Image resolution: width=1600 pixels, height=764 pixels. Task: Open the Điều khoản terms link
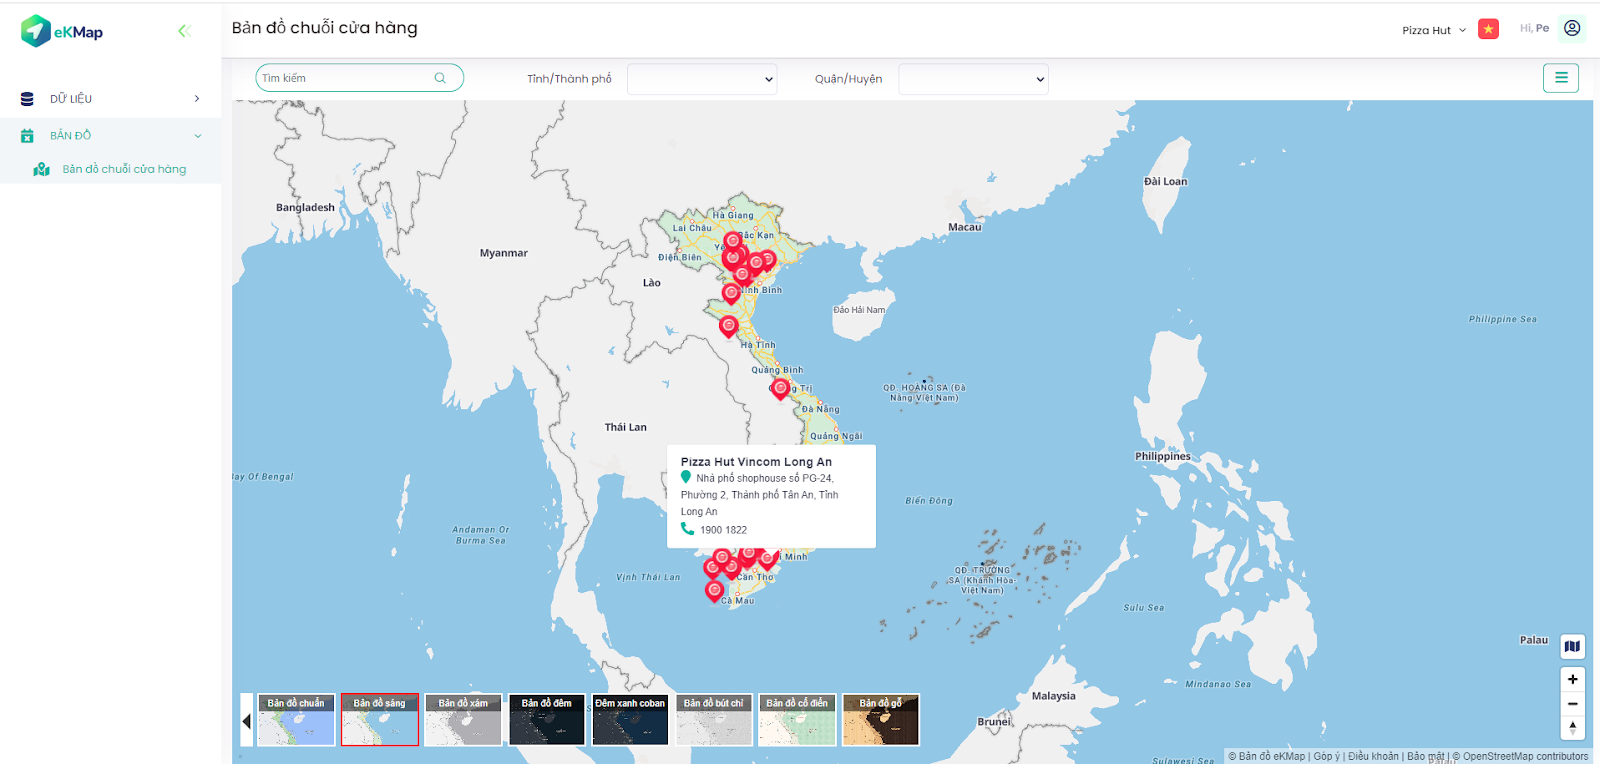coord(1373,756)
